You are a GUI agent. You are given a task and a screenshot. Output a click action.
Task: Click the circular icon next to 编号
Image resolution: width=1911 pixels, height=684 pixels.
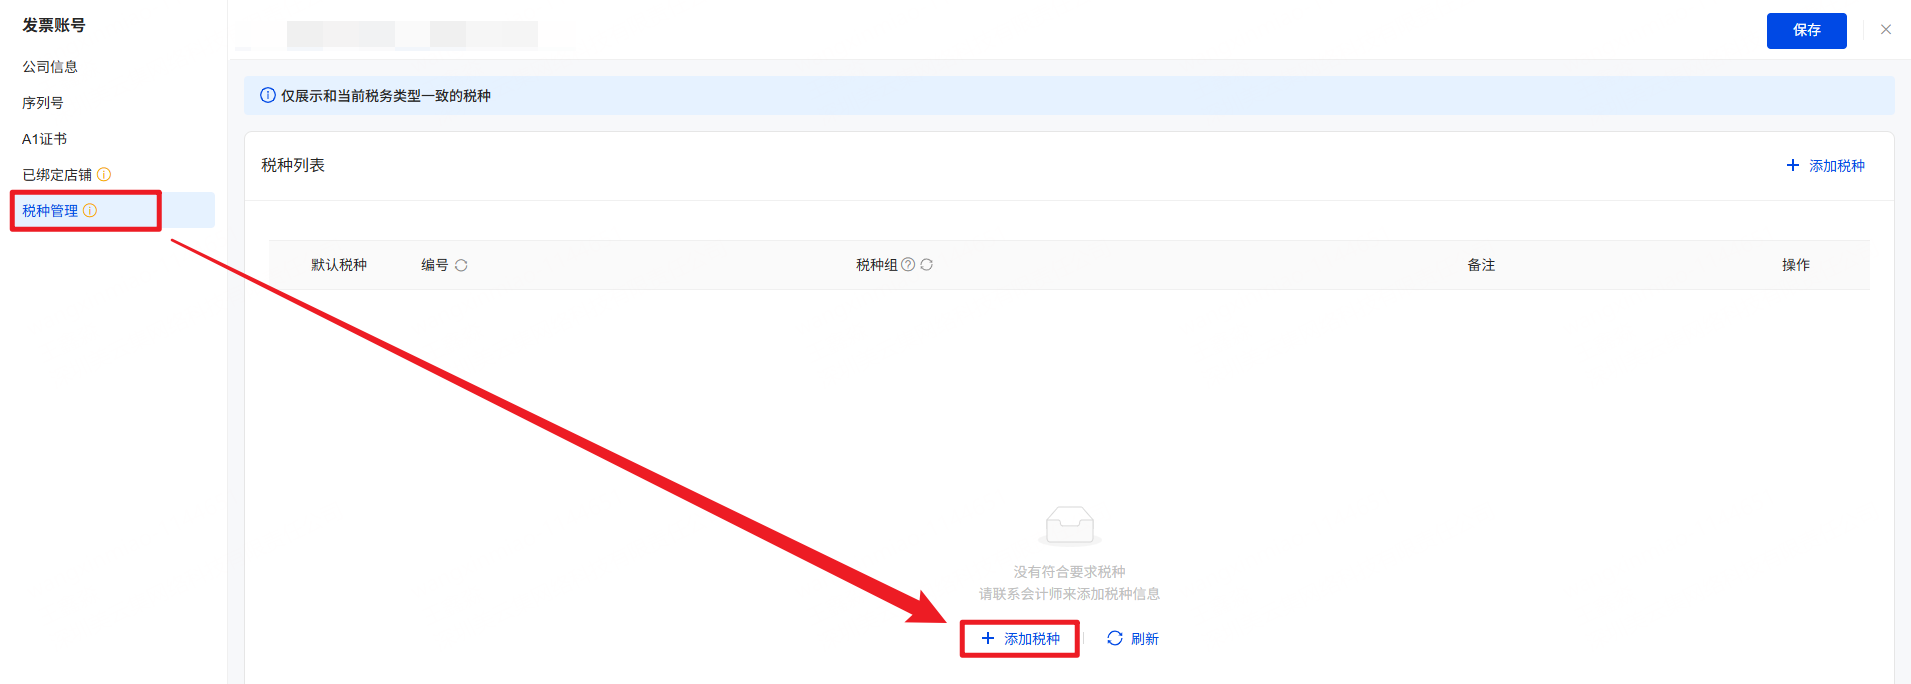coord(461,265)
